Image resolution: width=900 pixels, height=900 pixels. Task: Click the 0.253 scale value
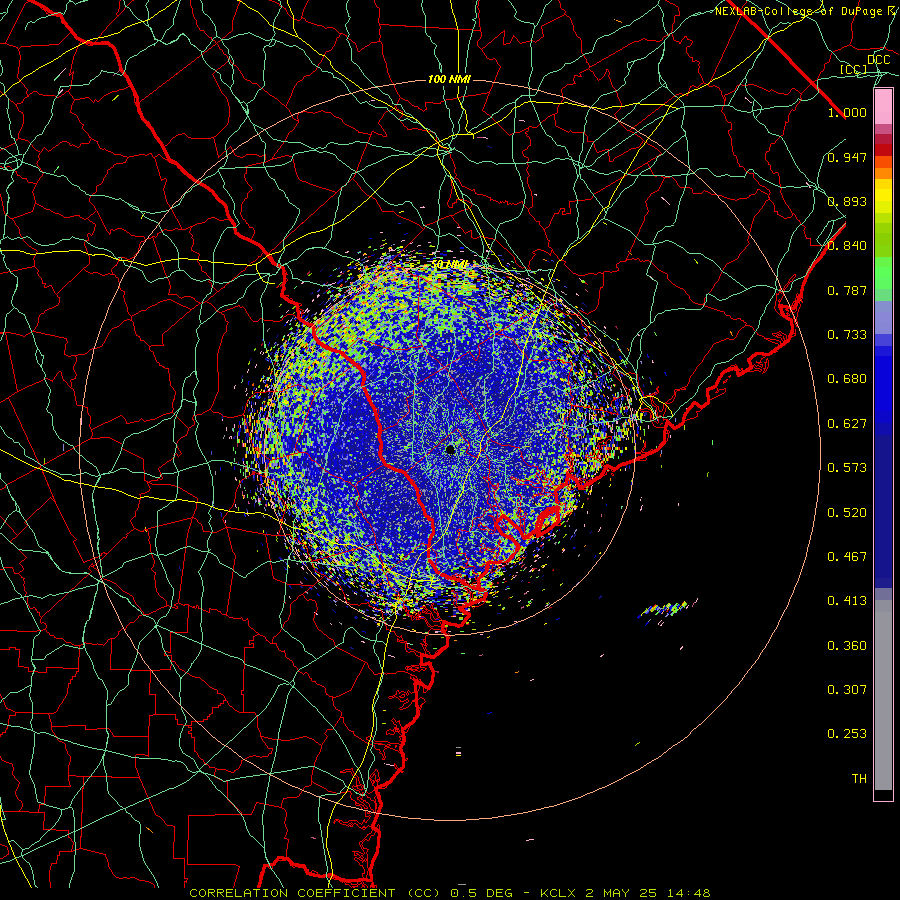click(847, 734)
